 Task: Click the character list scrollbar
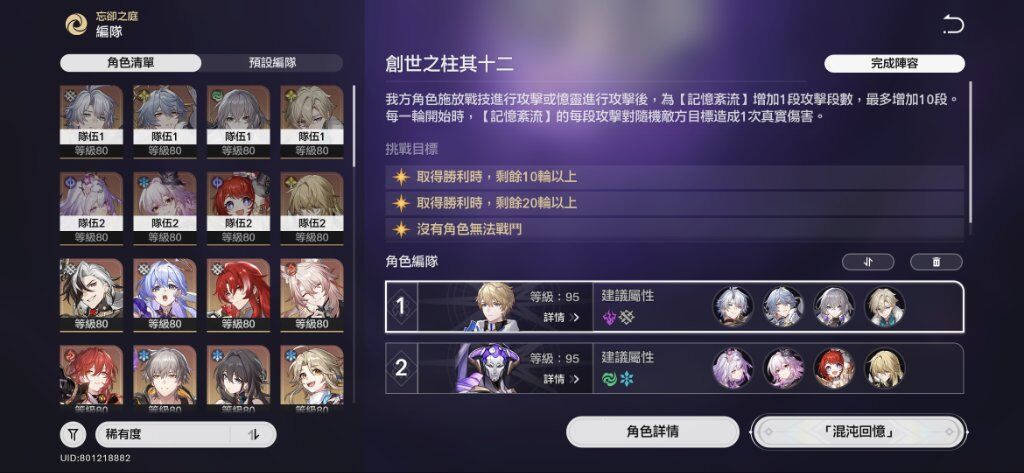coord(354,125)
